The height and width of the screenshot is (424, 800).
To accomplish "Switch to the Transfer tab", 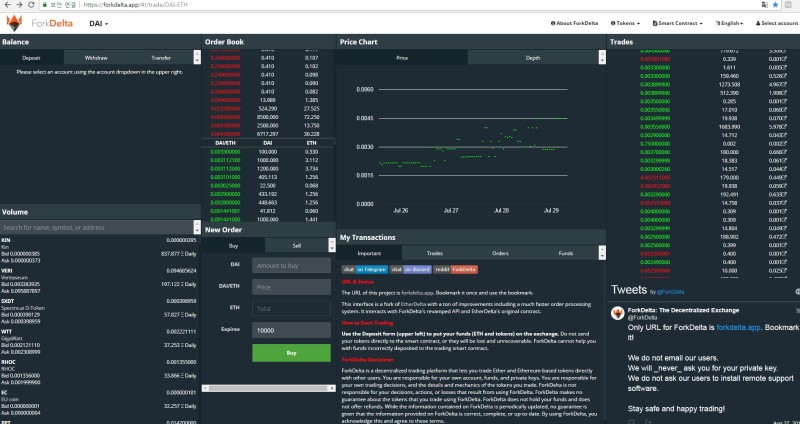I will tap(161, 58).
